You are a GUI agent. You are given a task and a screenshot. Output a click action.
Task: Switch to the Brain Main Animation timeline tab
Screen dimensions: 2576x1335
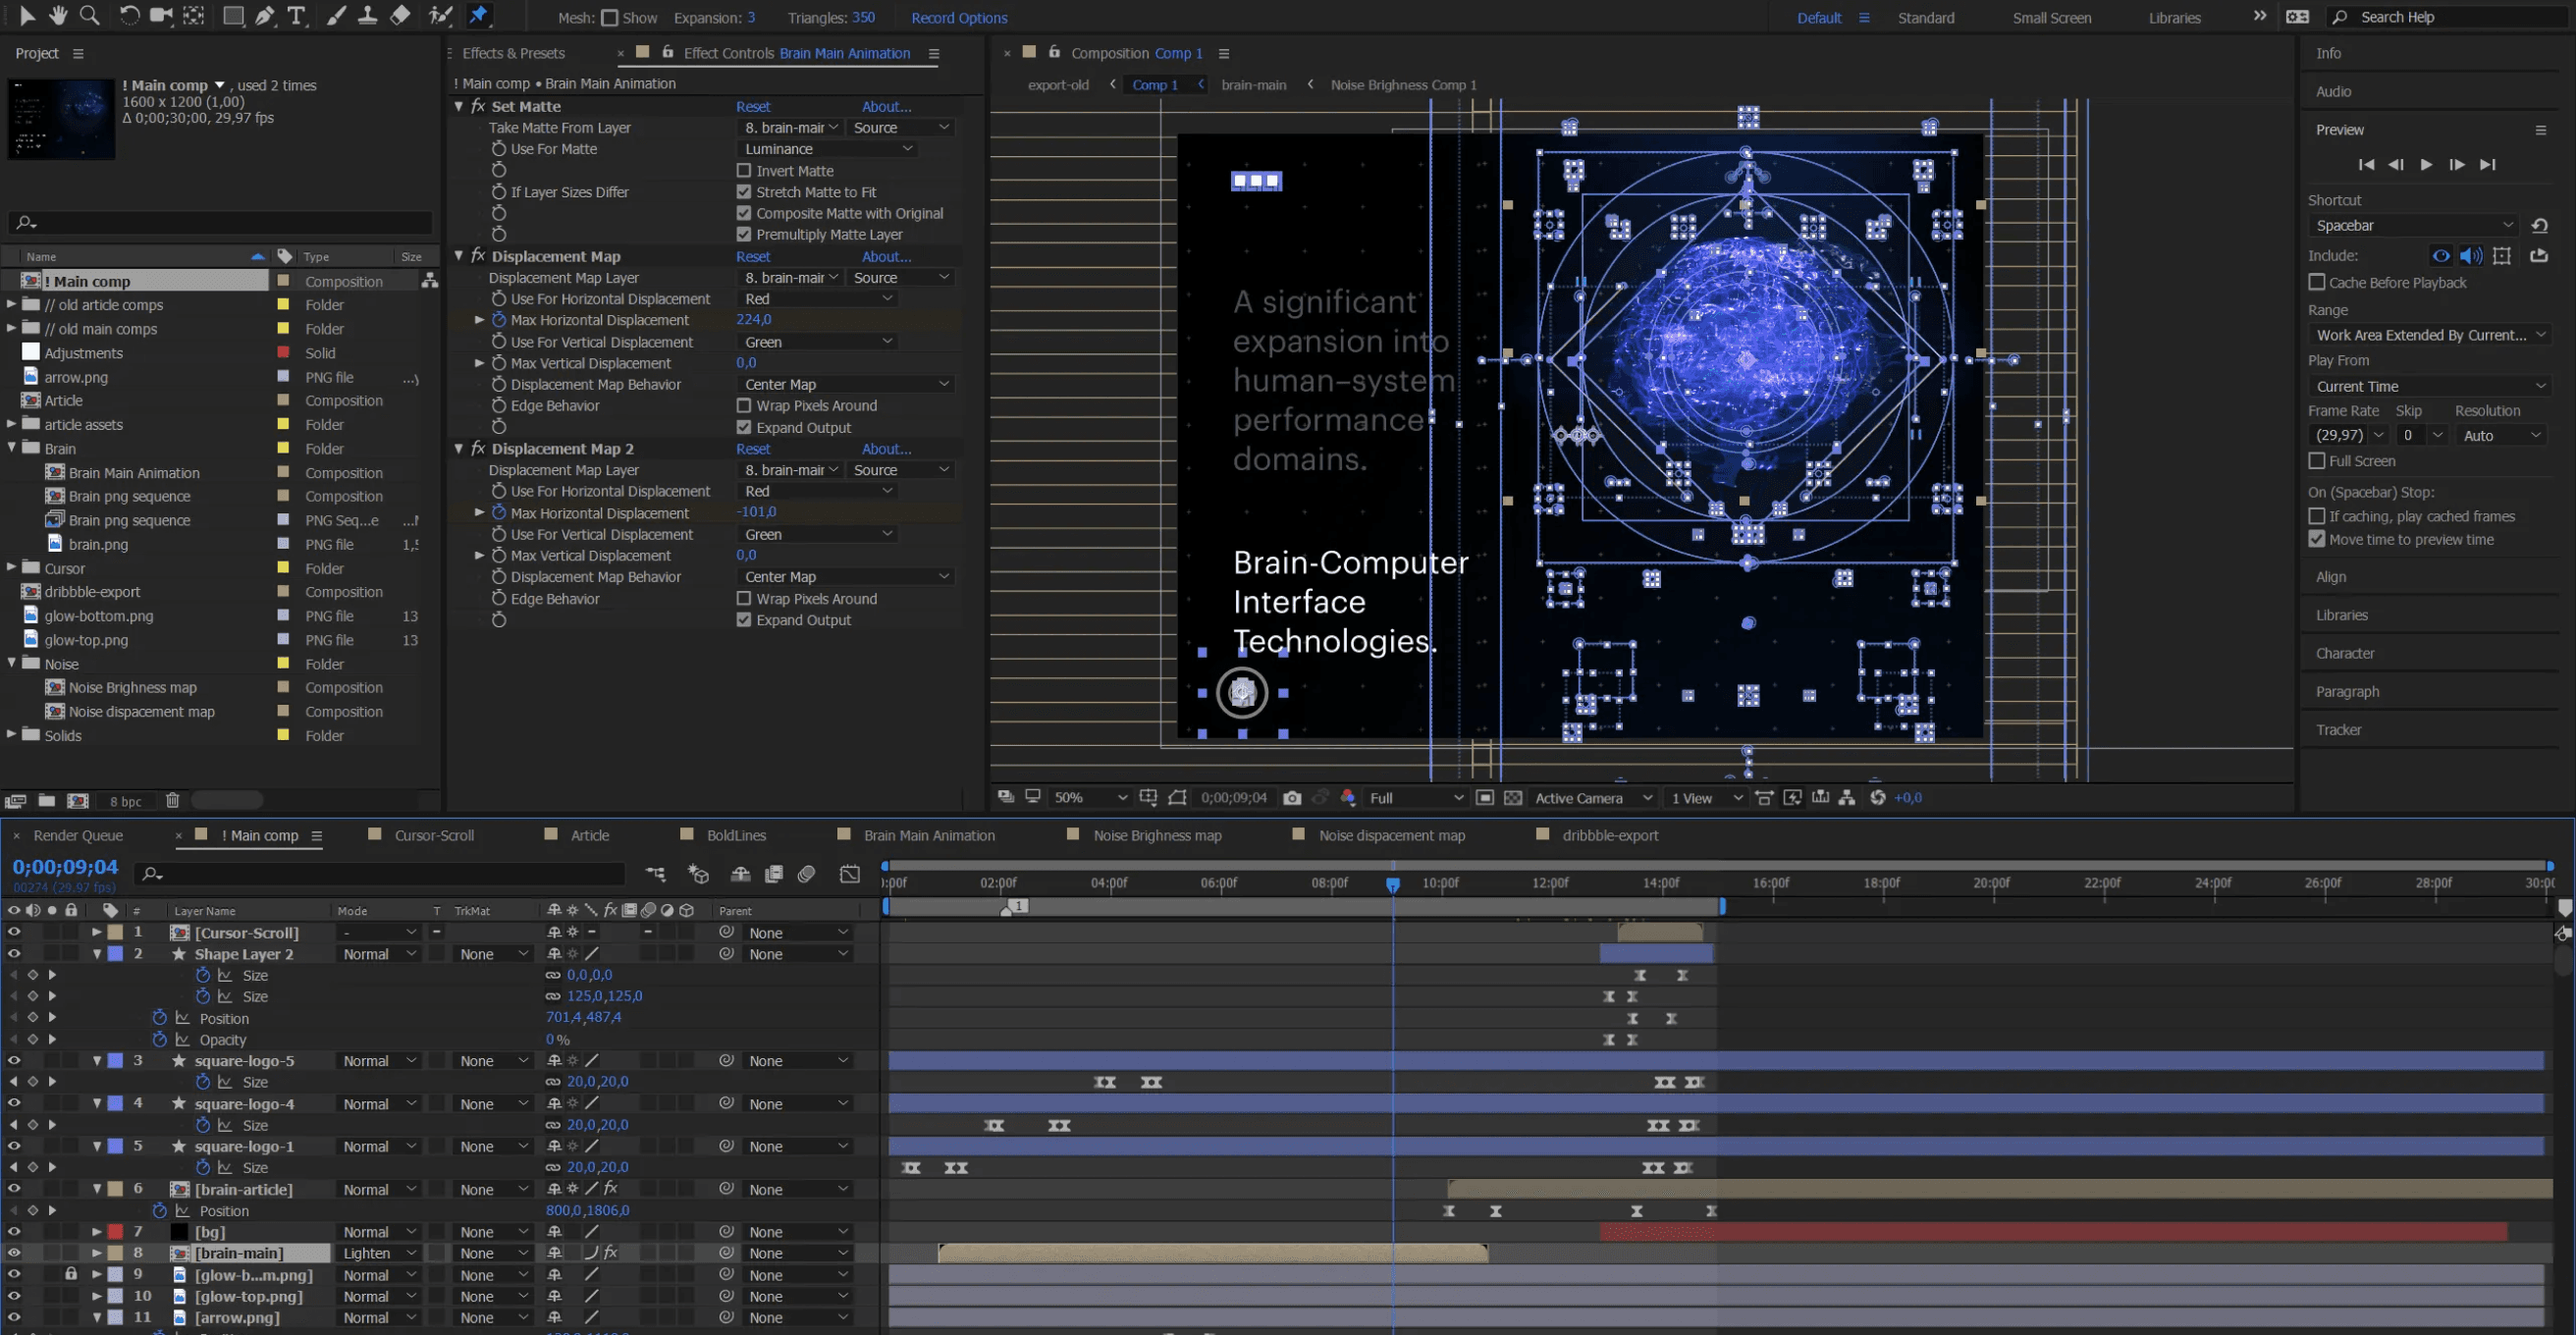928,835
